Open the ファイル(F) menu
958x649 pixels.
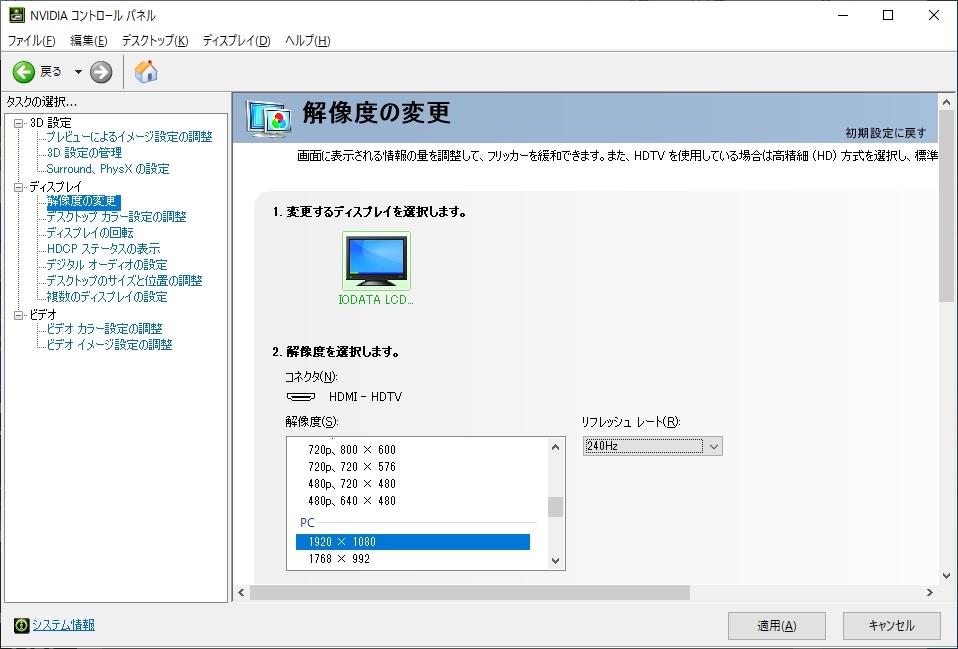[x=31, y=41]
